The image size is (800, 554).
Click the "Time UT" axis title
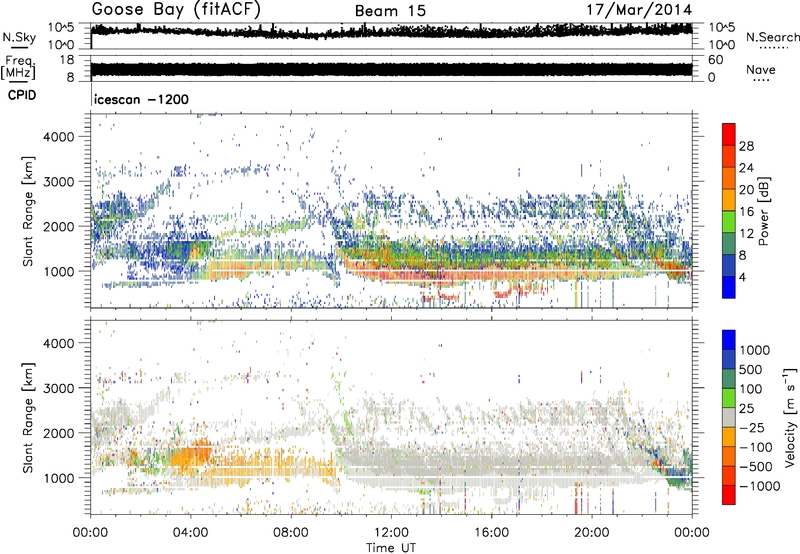coord(391,548)
